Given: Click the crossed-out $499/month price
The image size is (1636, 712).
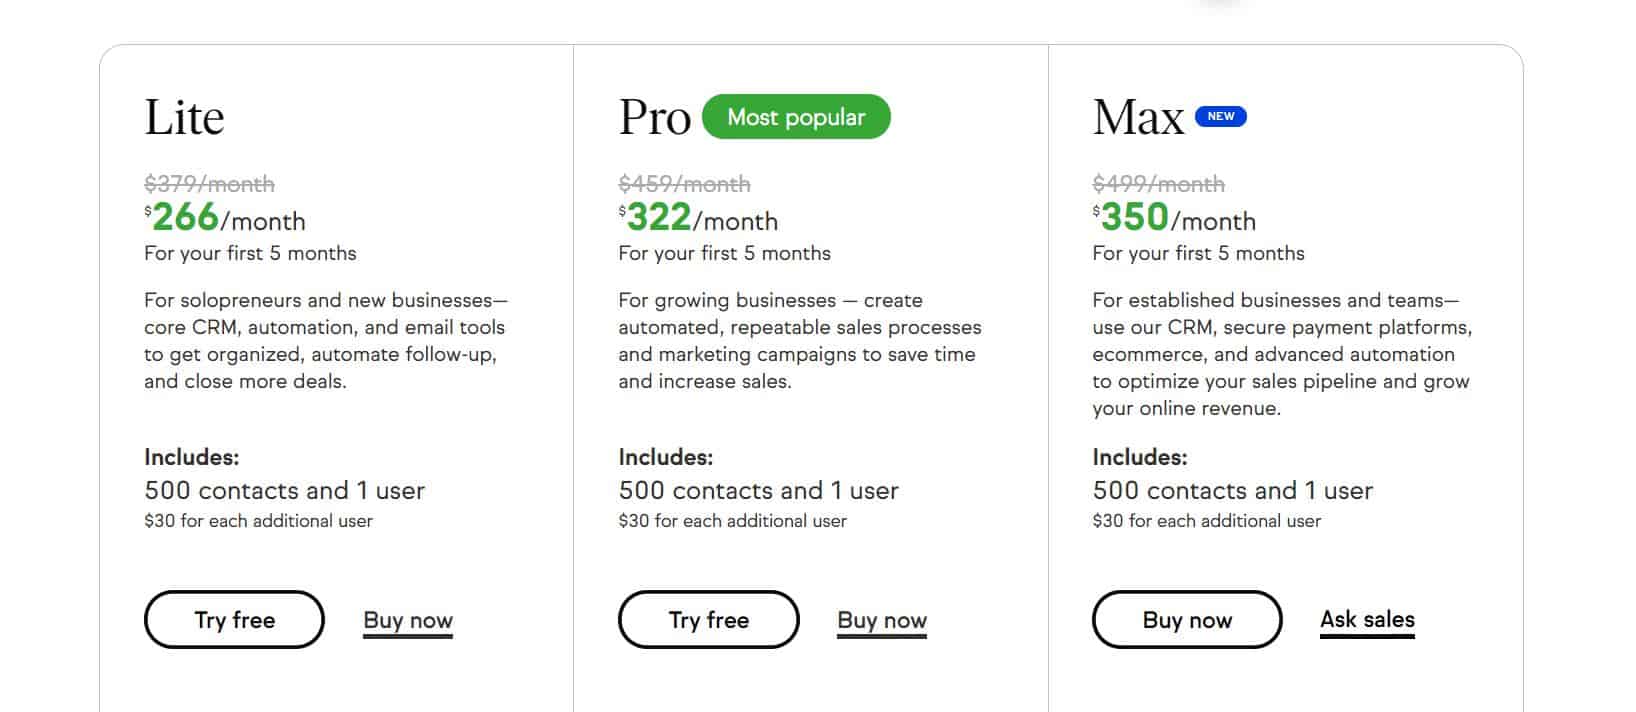Looking at the screenshot, I should click(1158, 184).
